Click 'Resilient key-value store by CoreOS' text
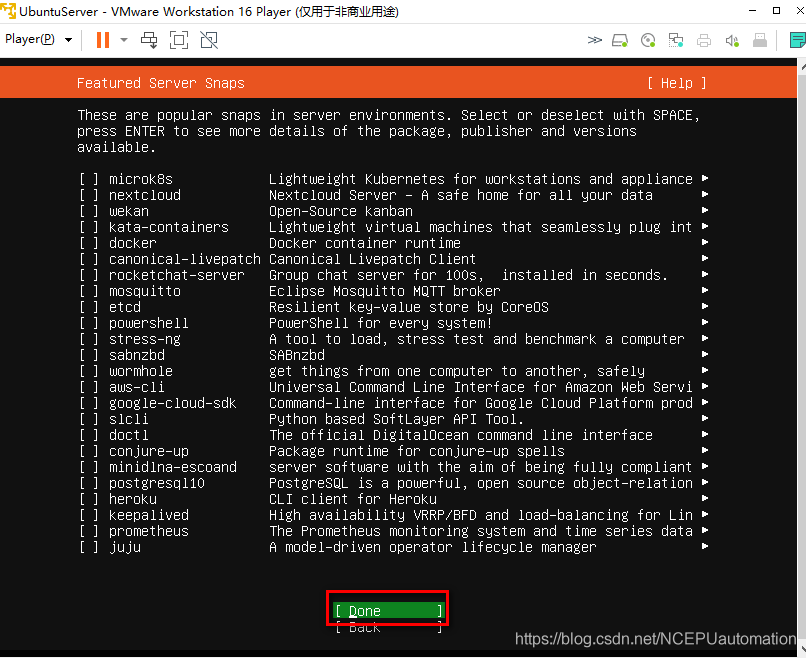The image size is (806, 658). click(409, 307)
